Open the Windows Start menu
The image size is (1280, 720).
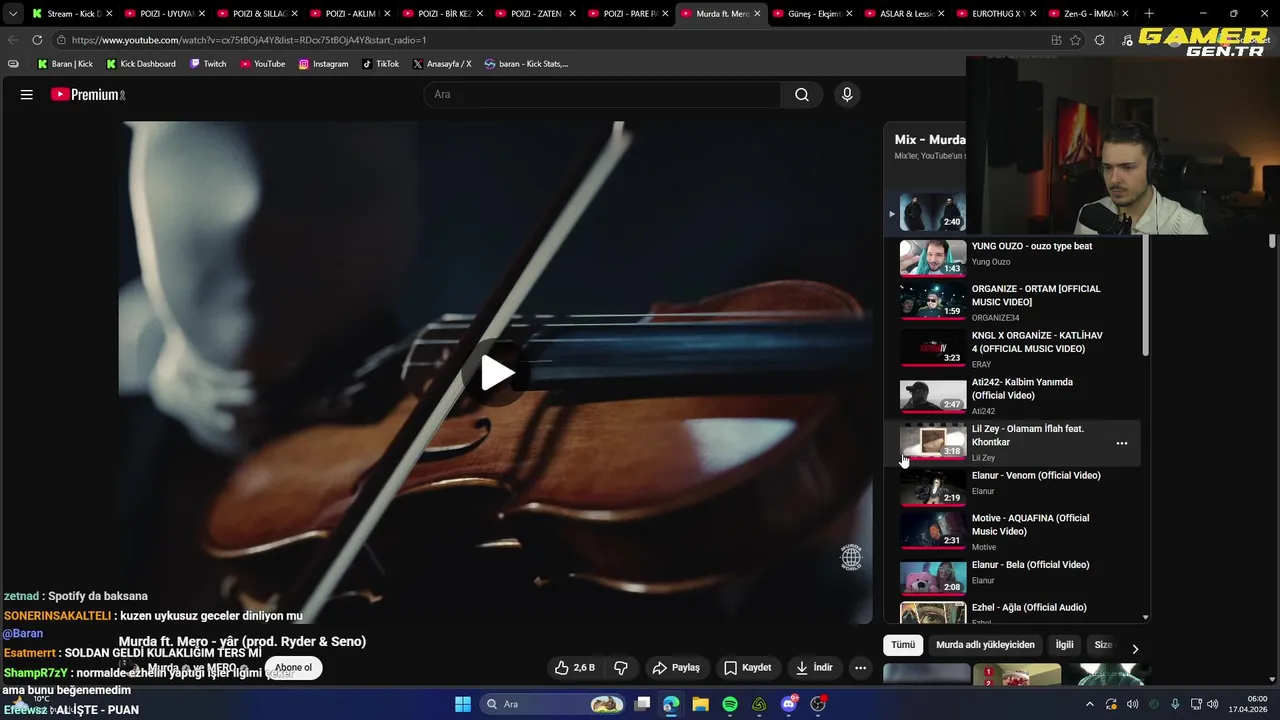tap(463, 704)
